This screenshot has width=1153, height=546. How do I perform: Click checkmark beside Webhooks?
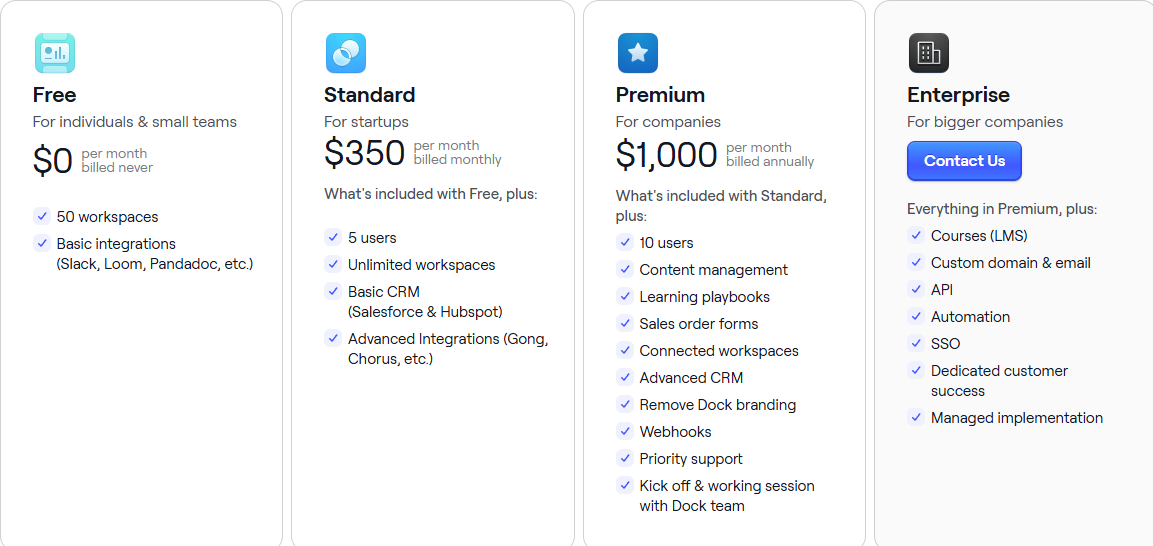625,431
